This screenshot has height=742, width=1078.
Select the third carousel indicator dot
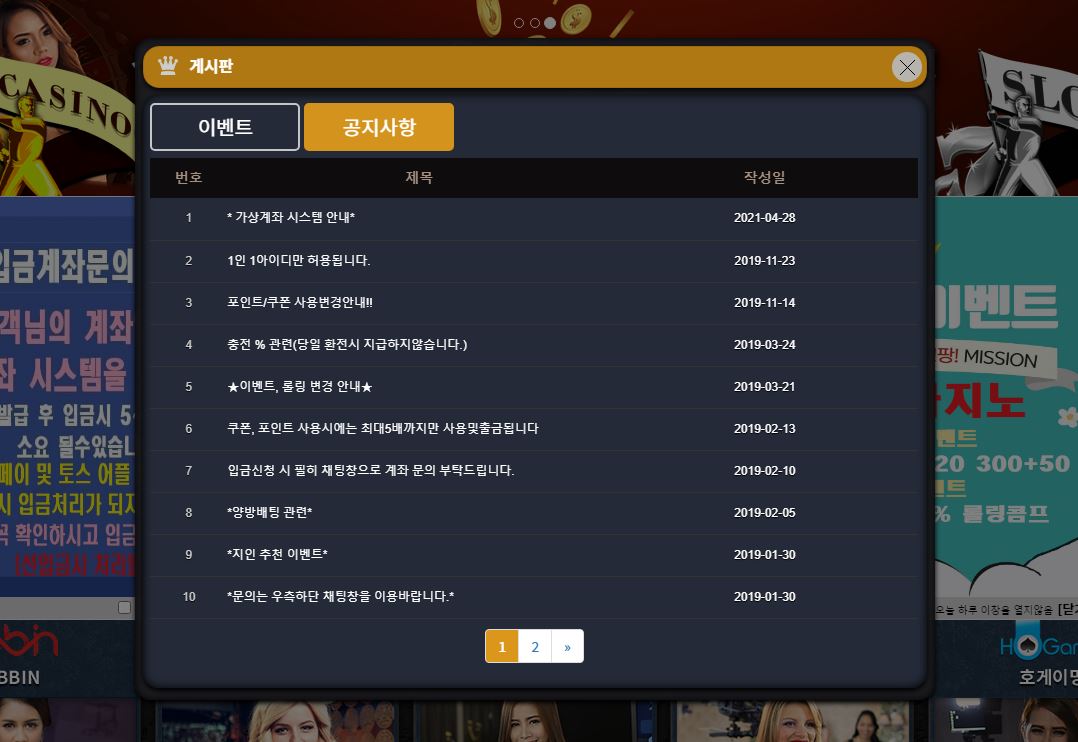[550, 22]
